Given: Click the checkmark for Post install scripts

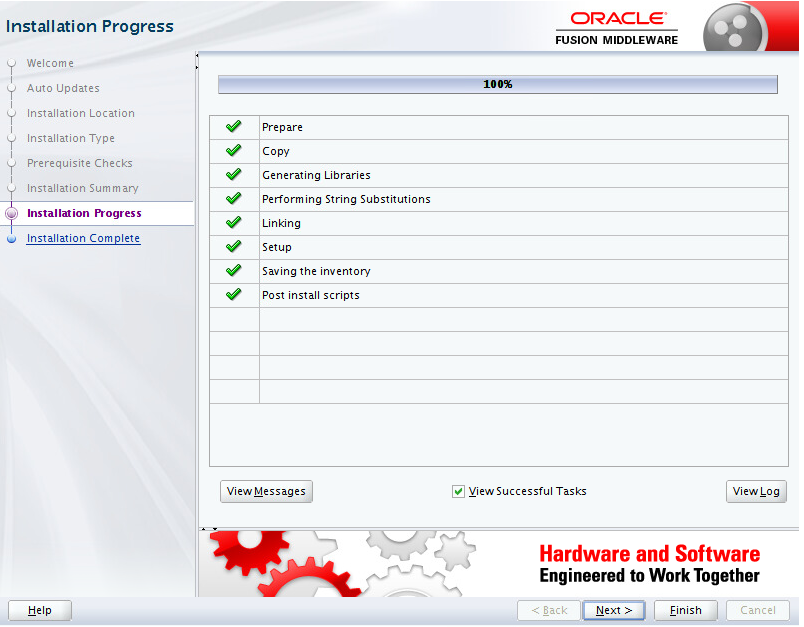Looking at the screenshot, I should pyautogui.click(x=233, y=294).
